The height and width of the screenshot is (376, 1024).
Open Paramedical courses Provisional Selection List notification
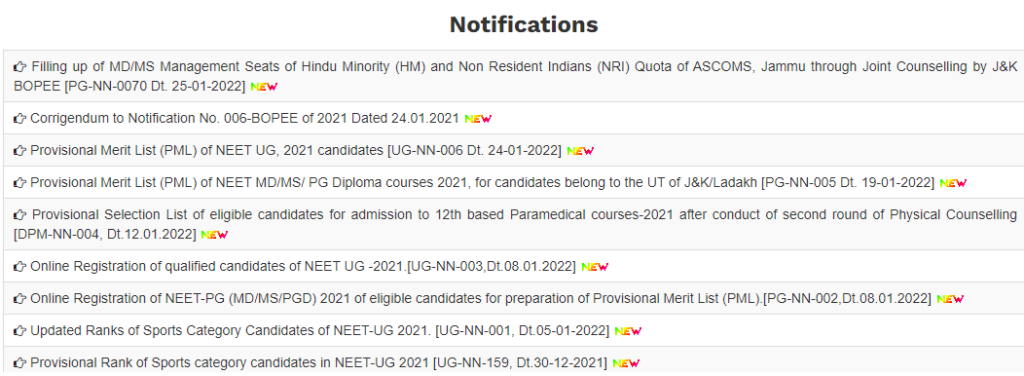(x=515, y=224)
